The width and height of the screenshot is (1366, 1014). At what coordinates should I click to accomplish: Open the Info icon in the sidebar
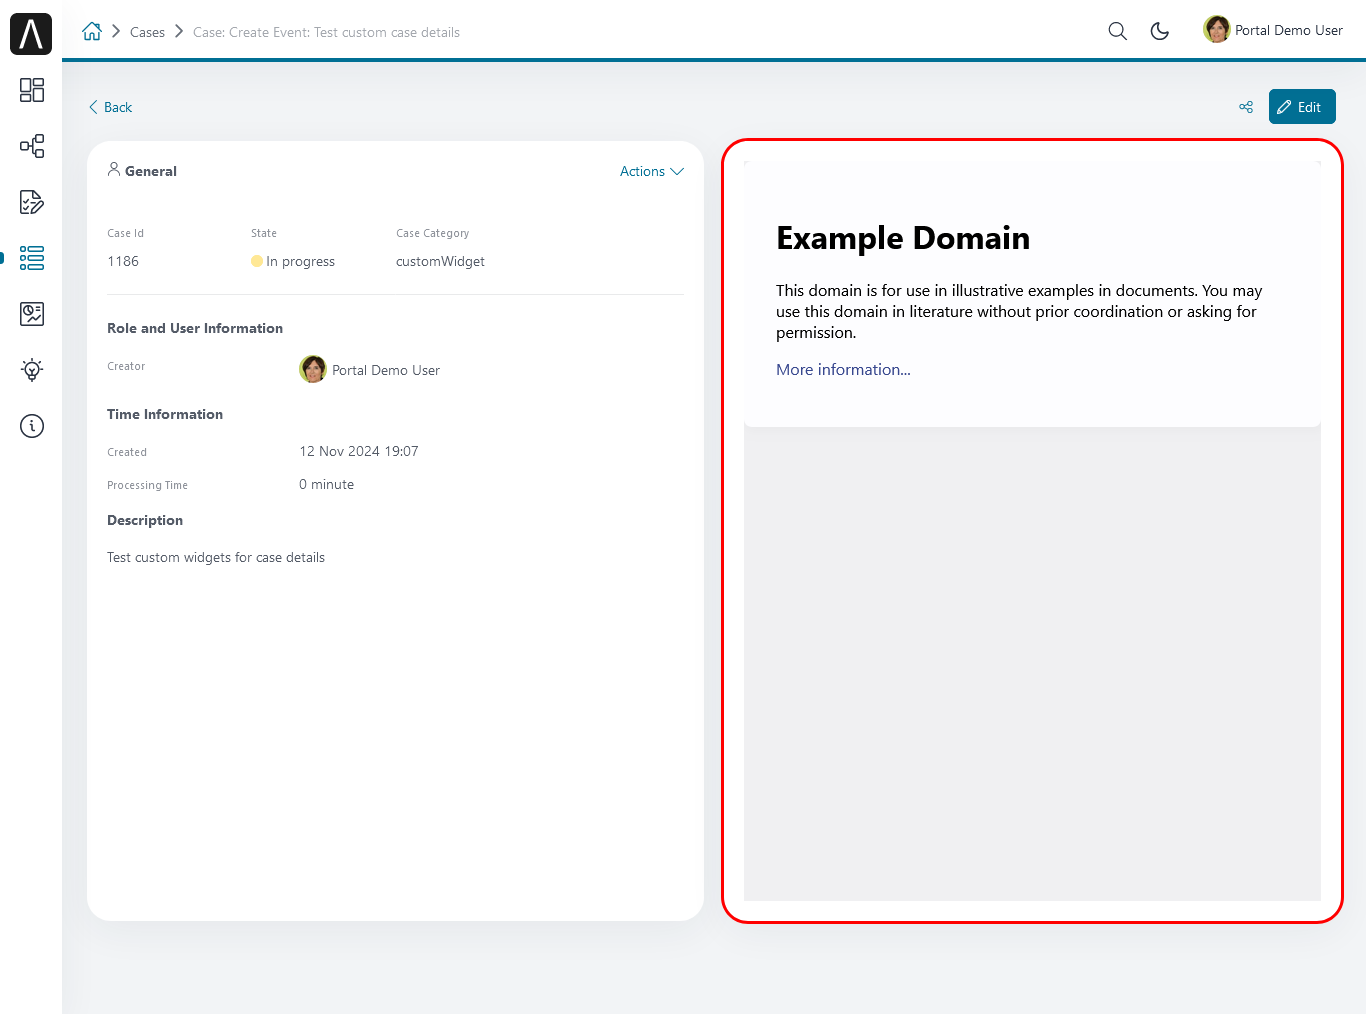point(32,426)
